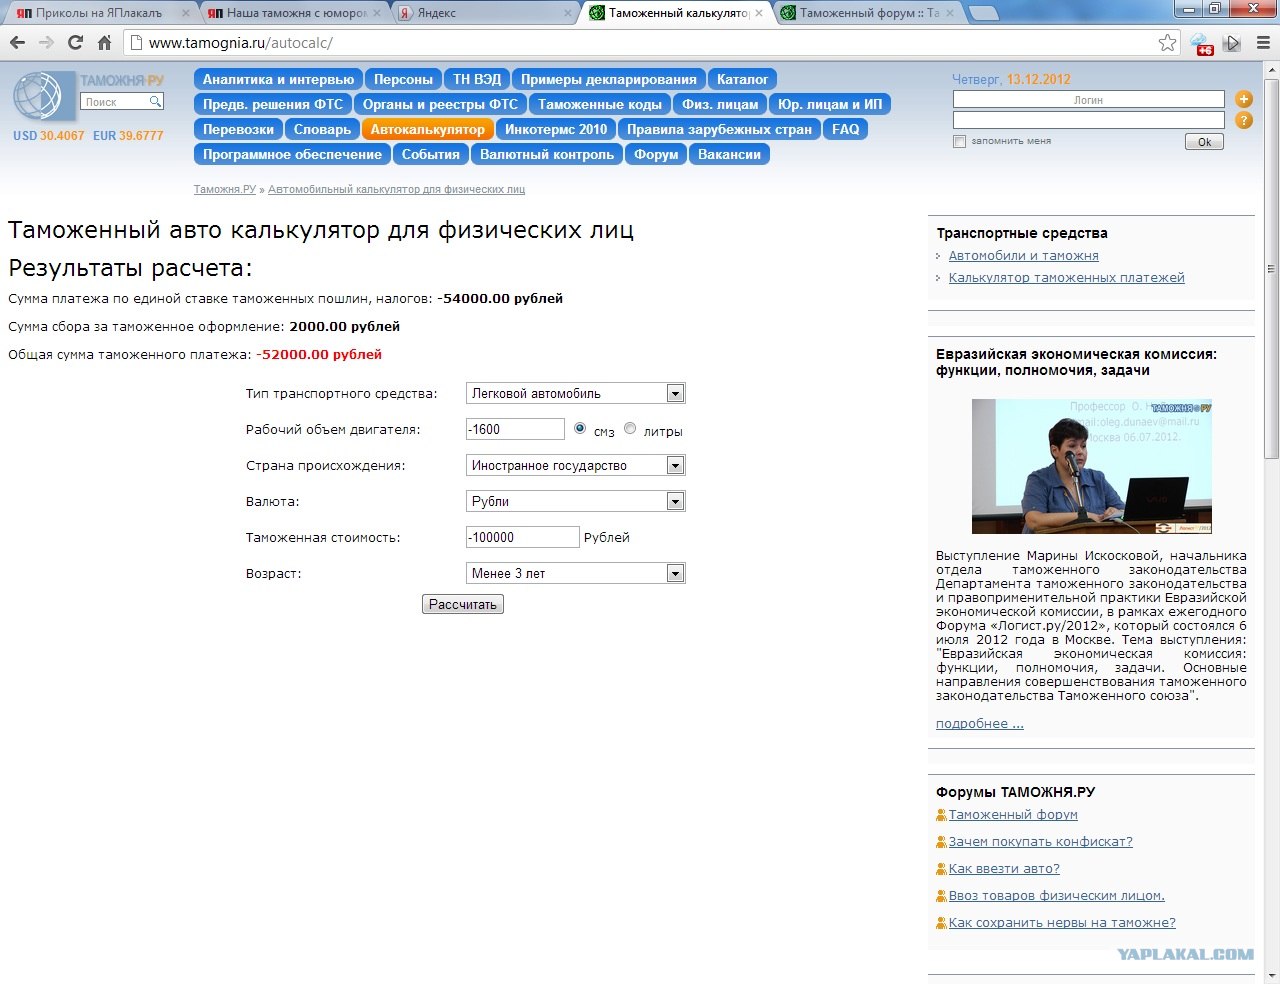Select the см3 engine volume radio button
Screen dimensions: 1280x984
tap(580, 429)
